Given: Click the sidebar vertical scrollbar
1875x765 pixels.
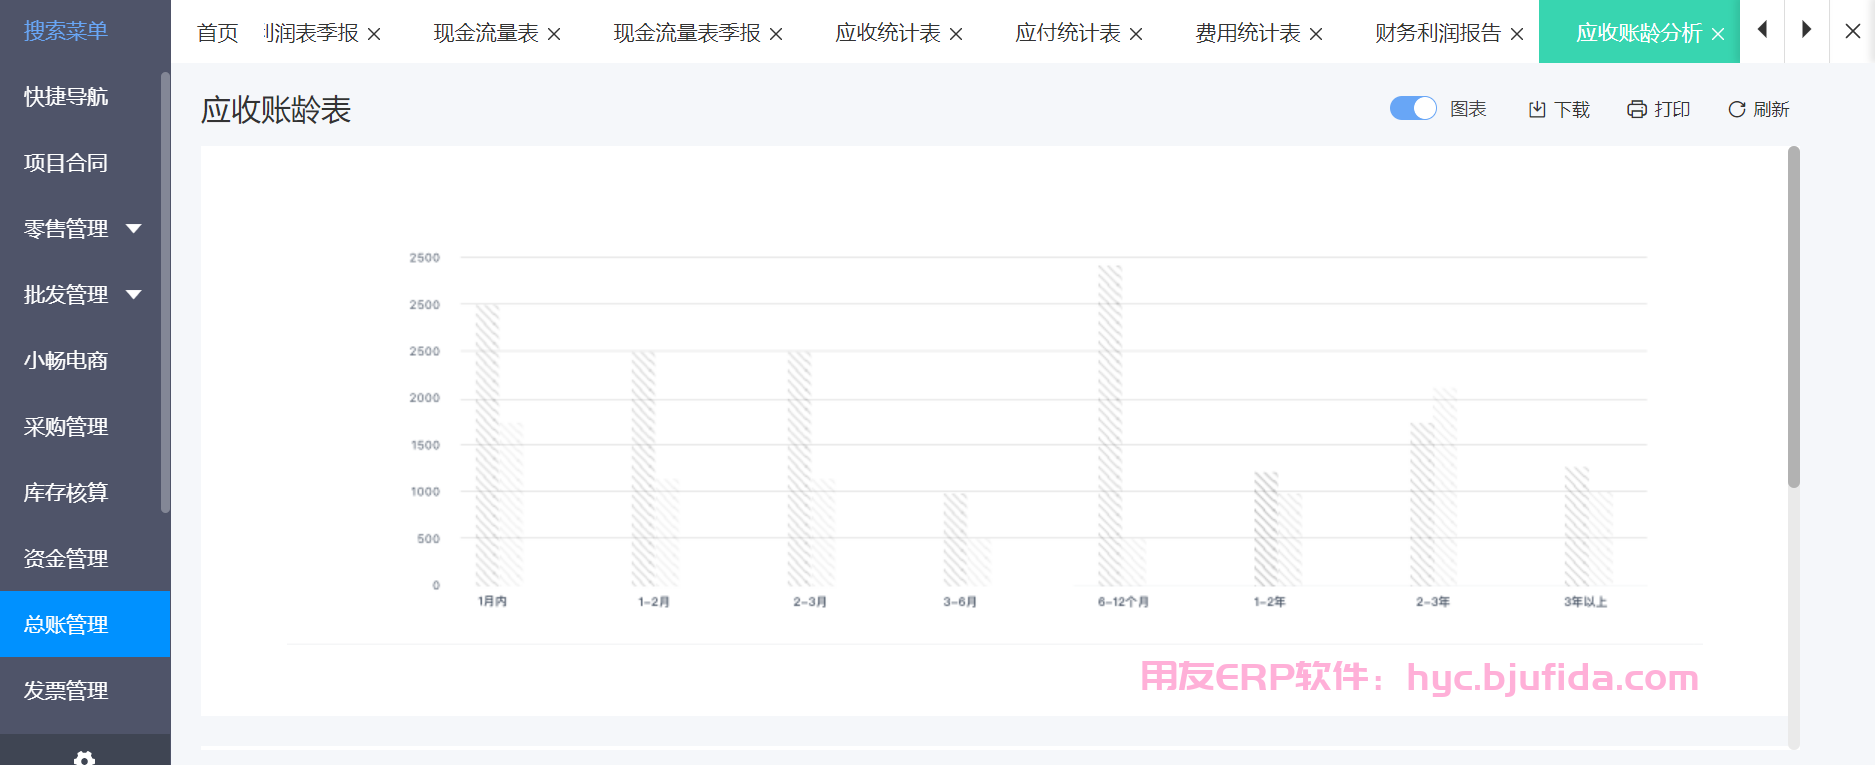Looking at the screenshot, I should pos(165,292).
